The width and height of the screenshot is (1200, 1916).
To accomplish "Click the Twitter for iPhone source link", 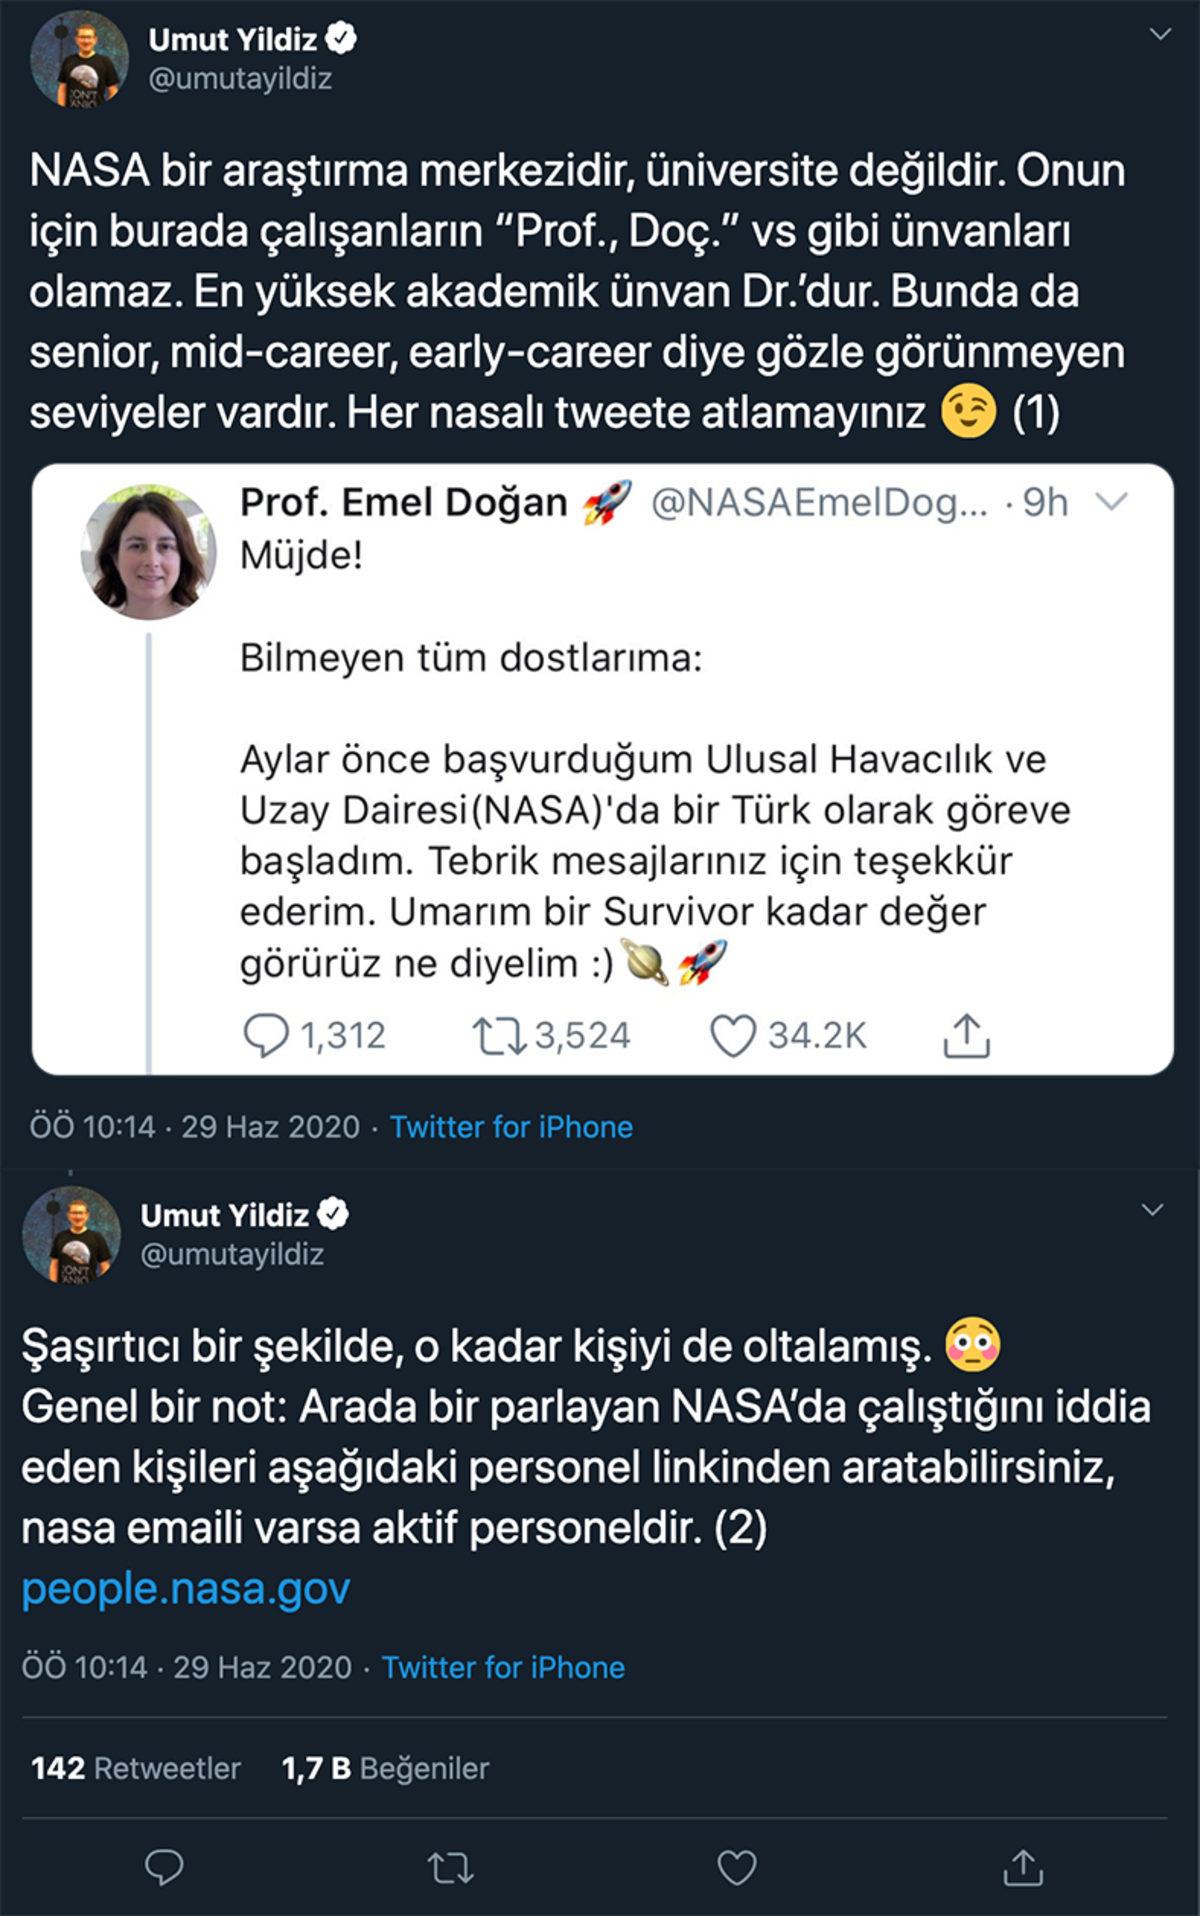I will (x=510, y=1129).
